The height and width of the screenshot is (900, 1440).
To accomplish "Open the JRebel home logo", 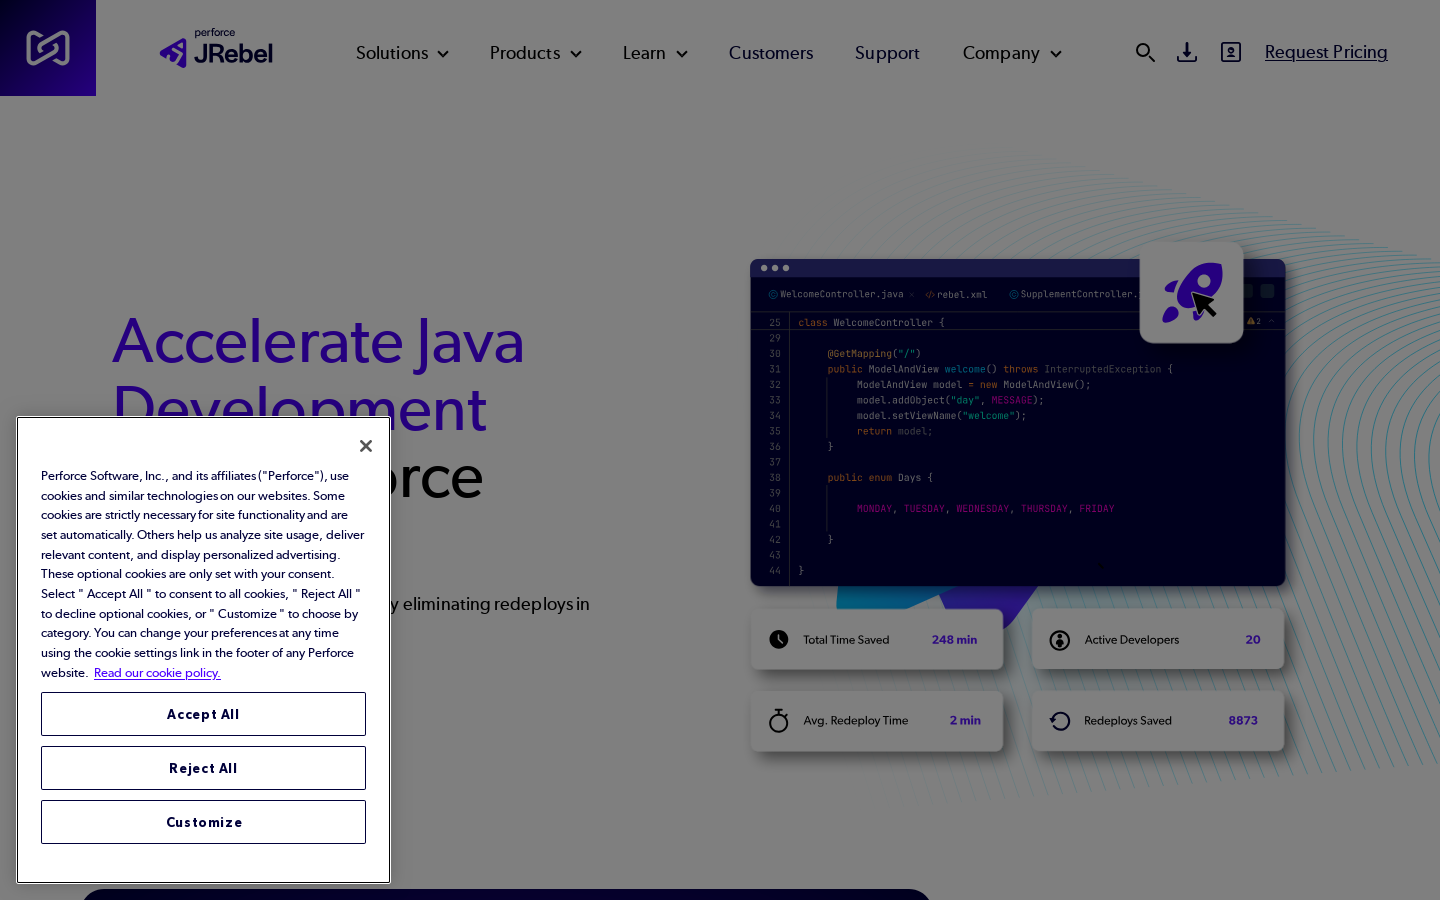I will (216, 48).
